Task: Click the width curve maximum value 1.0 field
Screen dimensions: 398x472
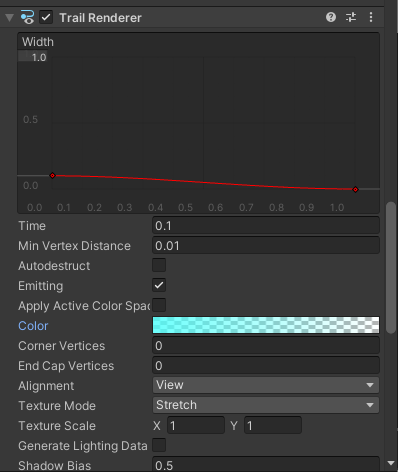Action: coord(33,57)
